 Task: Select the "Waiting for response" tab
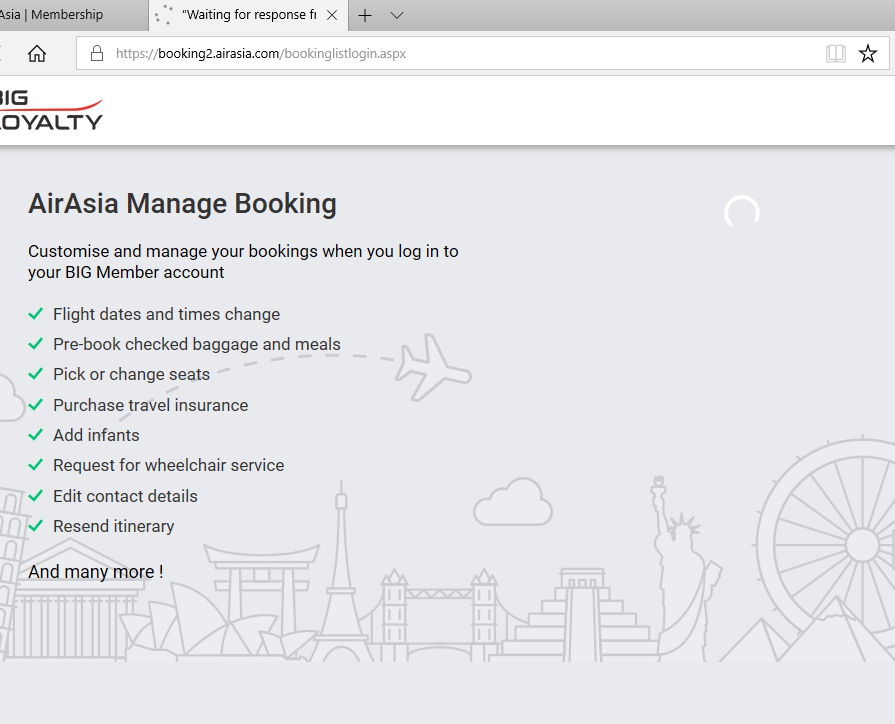249,15
